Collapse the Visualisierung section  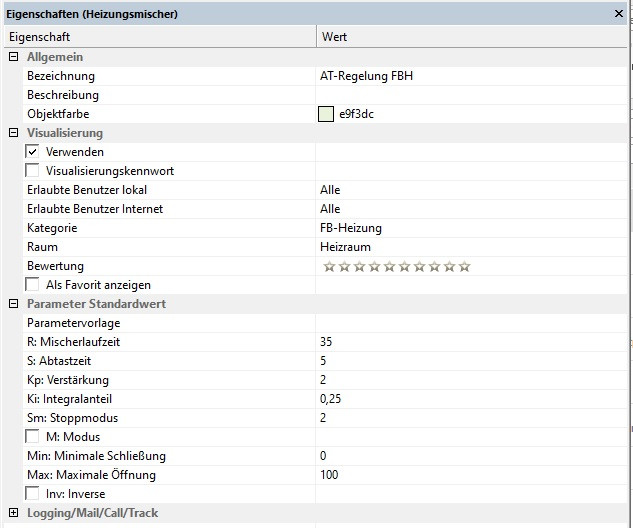coord(13,133)
